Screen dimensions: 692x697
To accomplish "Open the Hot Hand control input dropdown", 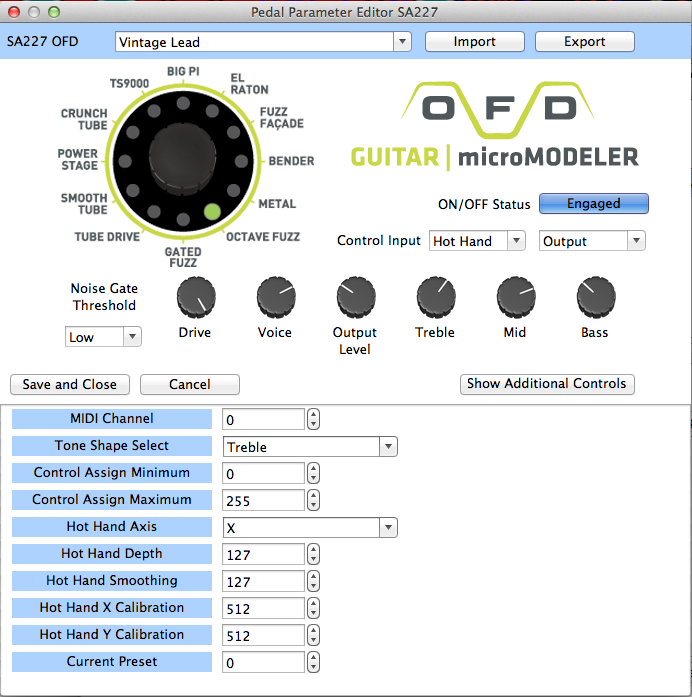I will [477, 241].
